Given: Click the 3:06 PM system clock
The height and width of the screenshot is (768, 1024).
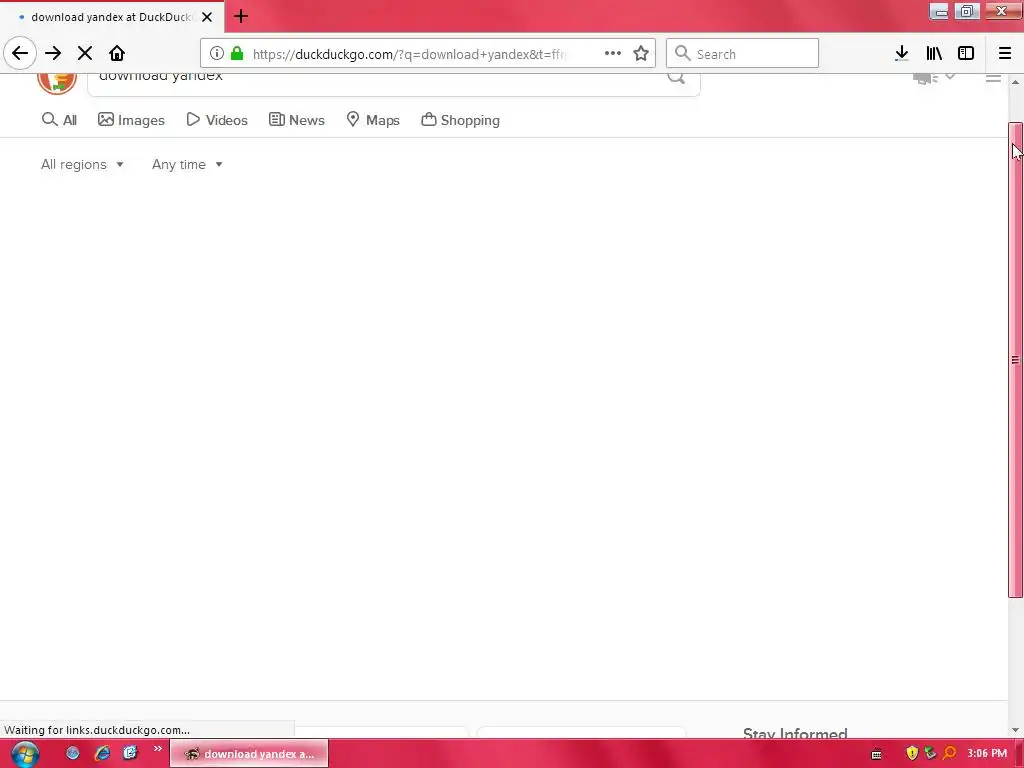Looking at the screenshot, I should coord(987,754).
